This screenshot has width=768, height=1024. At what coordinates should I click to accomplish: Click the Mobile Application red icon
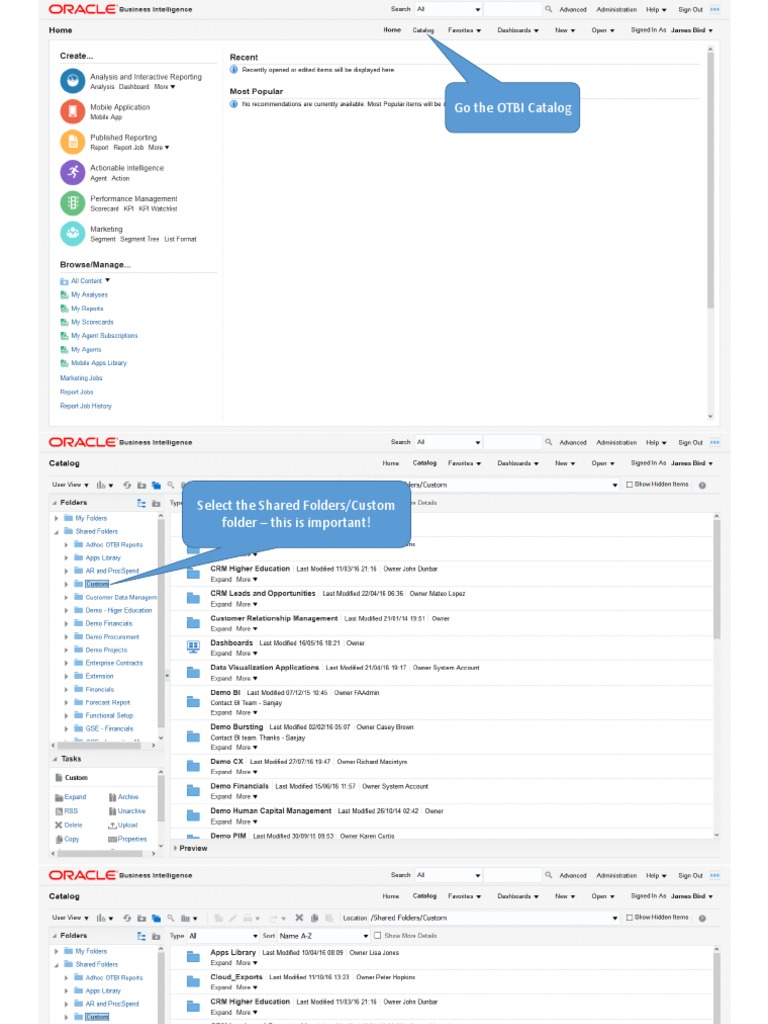click(72, 111)
